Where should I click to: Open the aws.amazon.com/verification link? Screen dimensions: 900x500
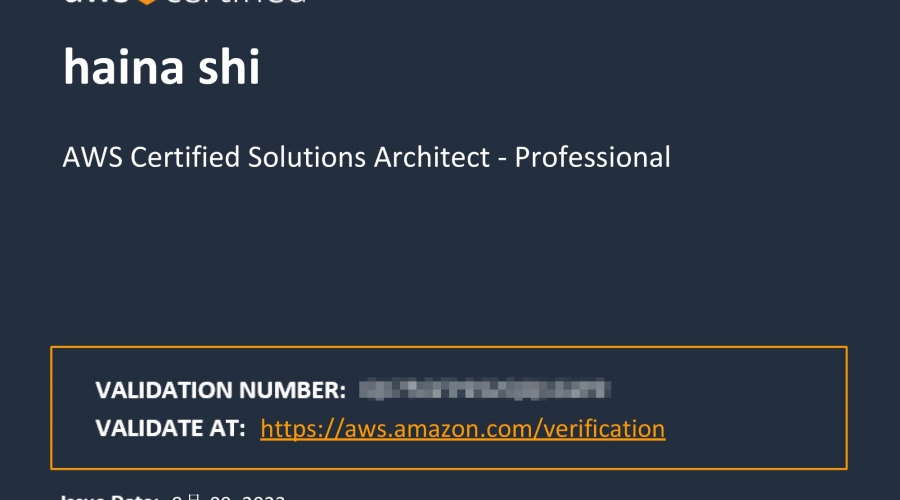tap(463, 429)
